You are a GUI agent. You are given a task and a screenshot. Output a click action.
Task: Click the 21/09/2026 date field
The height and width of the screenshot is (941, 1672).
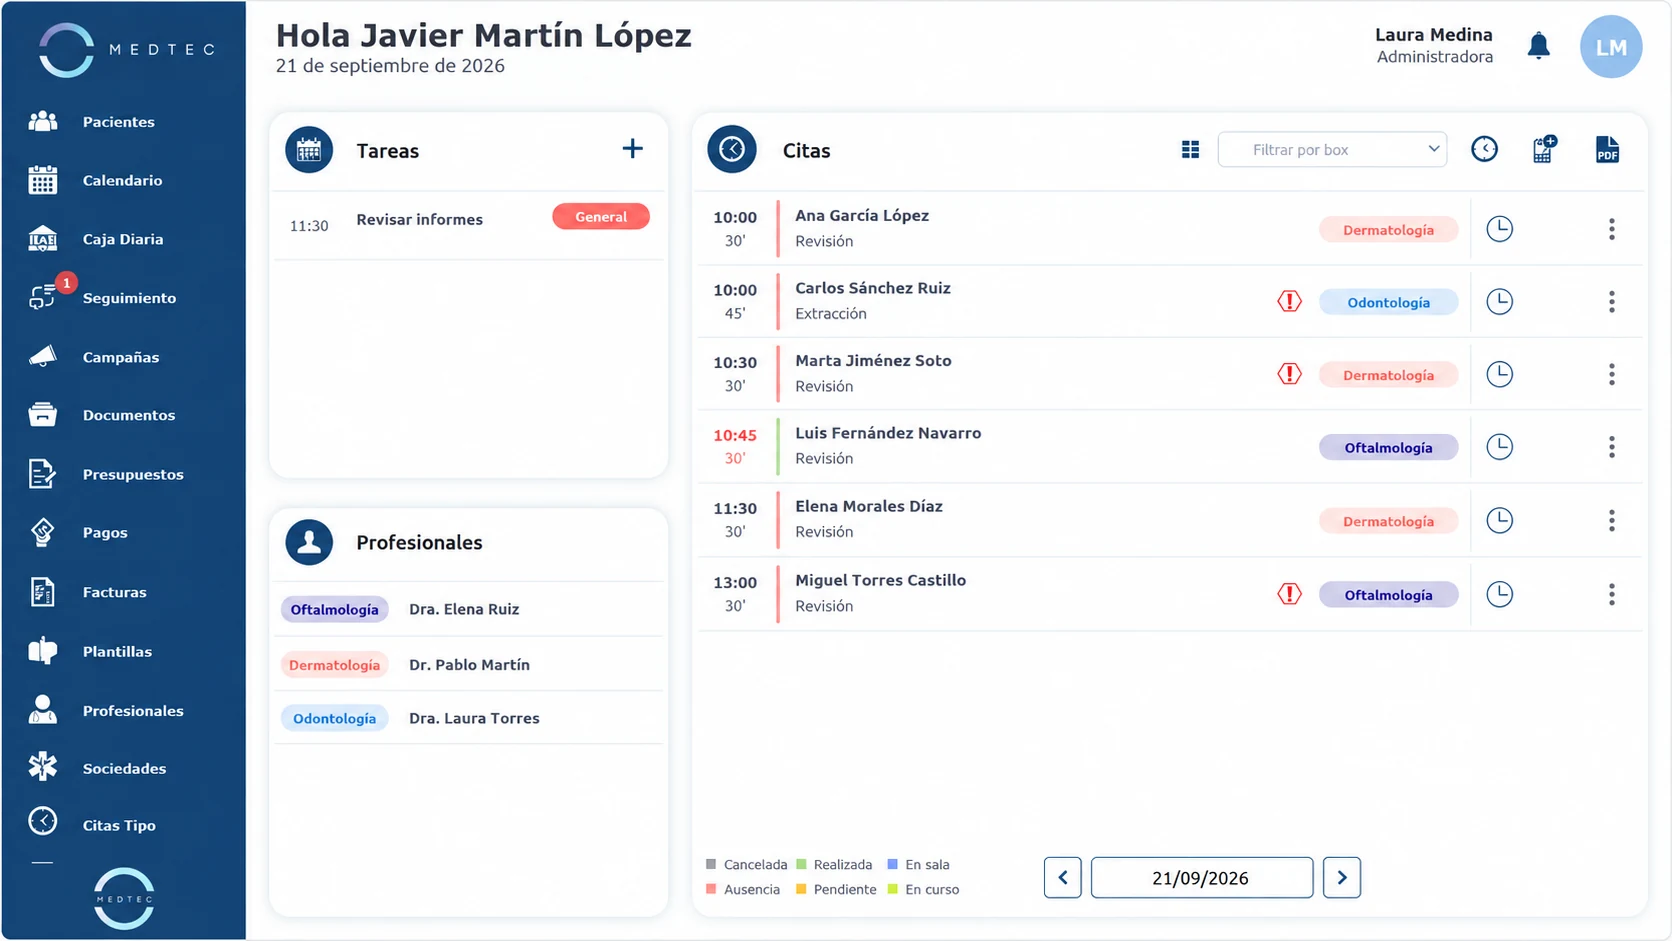tap(1201, 877)
